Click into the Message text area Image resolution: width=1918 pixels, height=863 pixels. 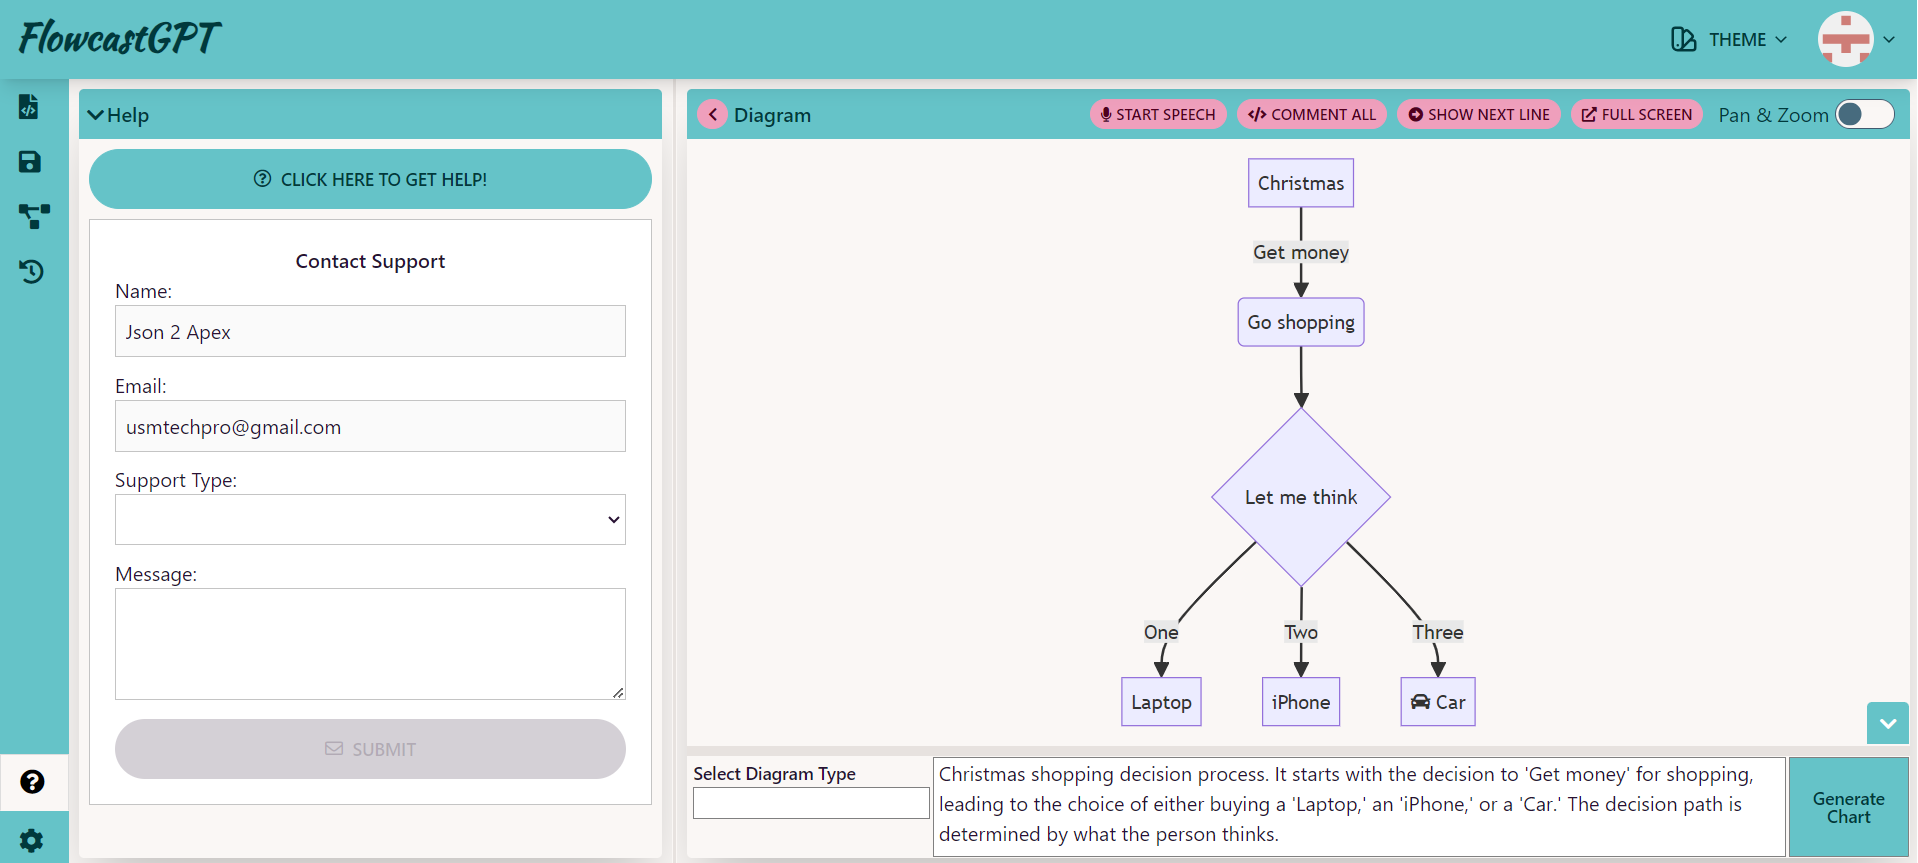click(370, 644)
